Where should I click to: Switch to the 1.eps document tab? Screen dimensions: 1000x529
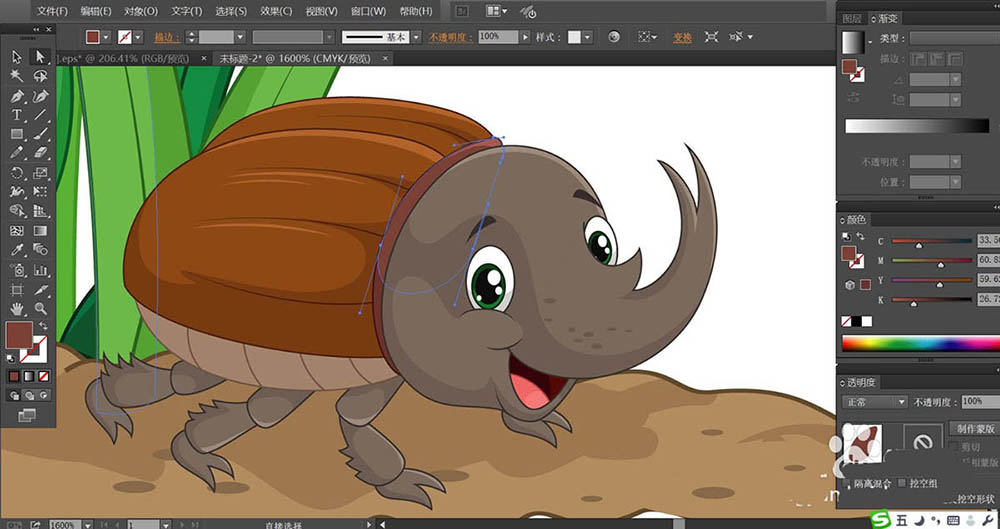click(x=120, y=59)
